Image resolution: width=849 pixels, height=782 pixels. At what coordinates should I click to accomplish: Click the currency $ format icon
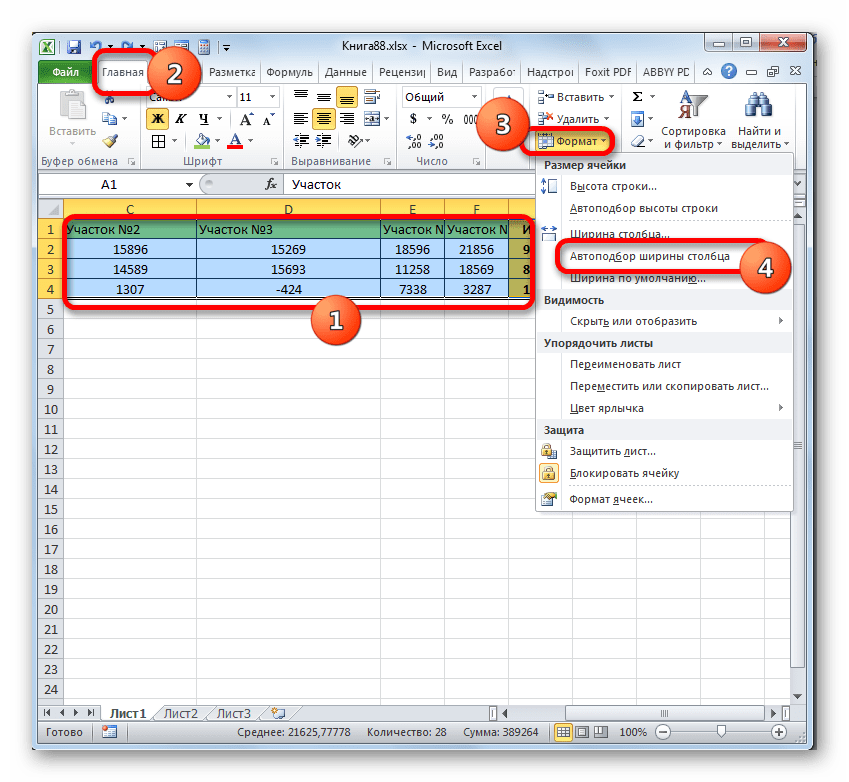coord(413,119)
